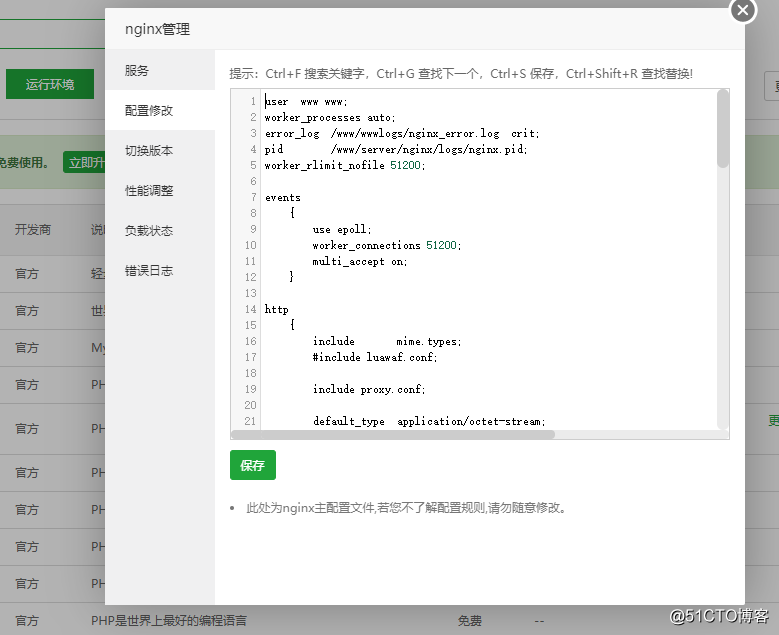Screen dimensions: 779x635
Task: Click the 'use epoll;' line
Action: [342, 230]
